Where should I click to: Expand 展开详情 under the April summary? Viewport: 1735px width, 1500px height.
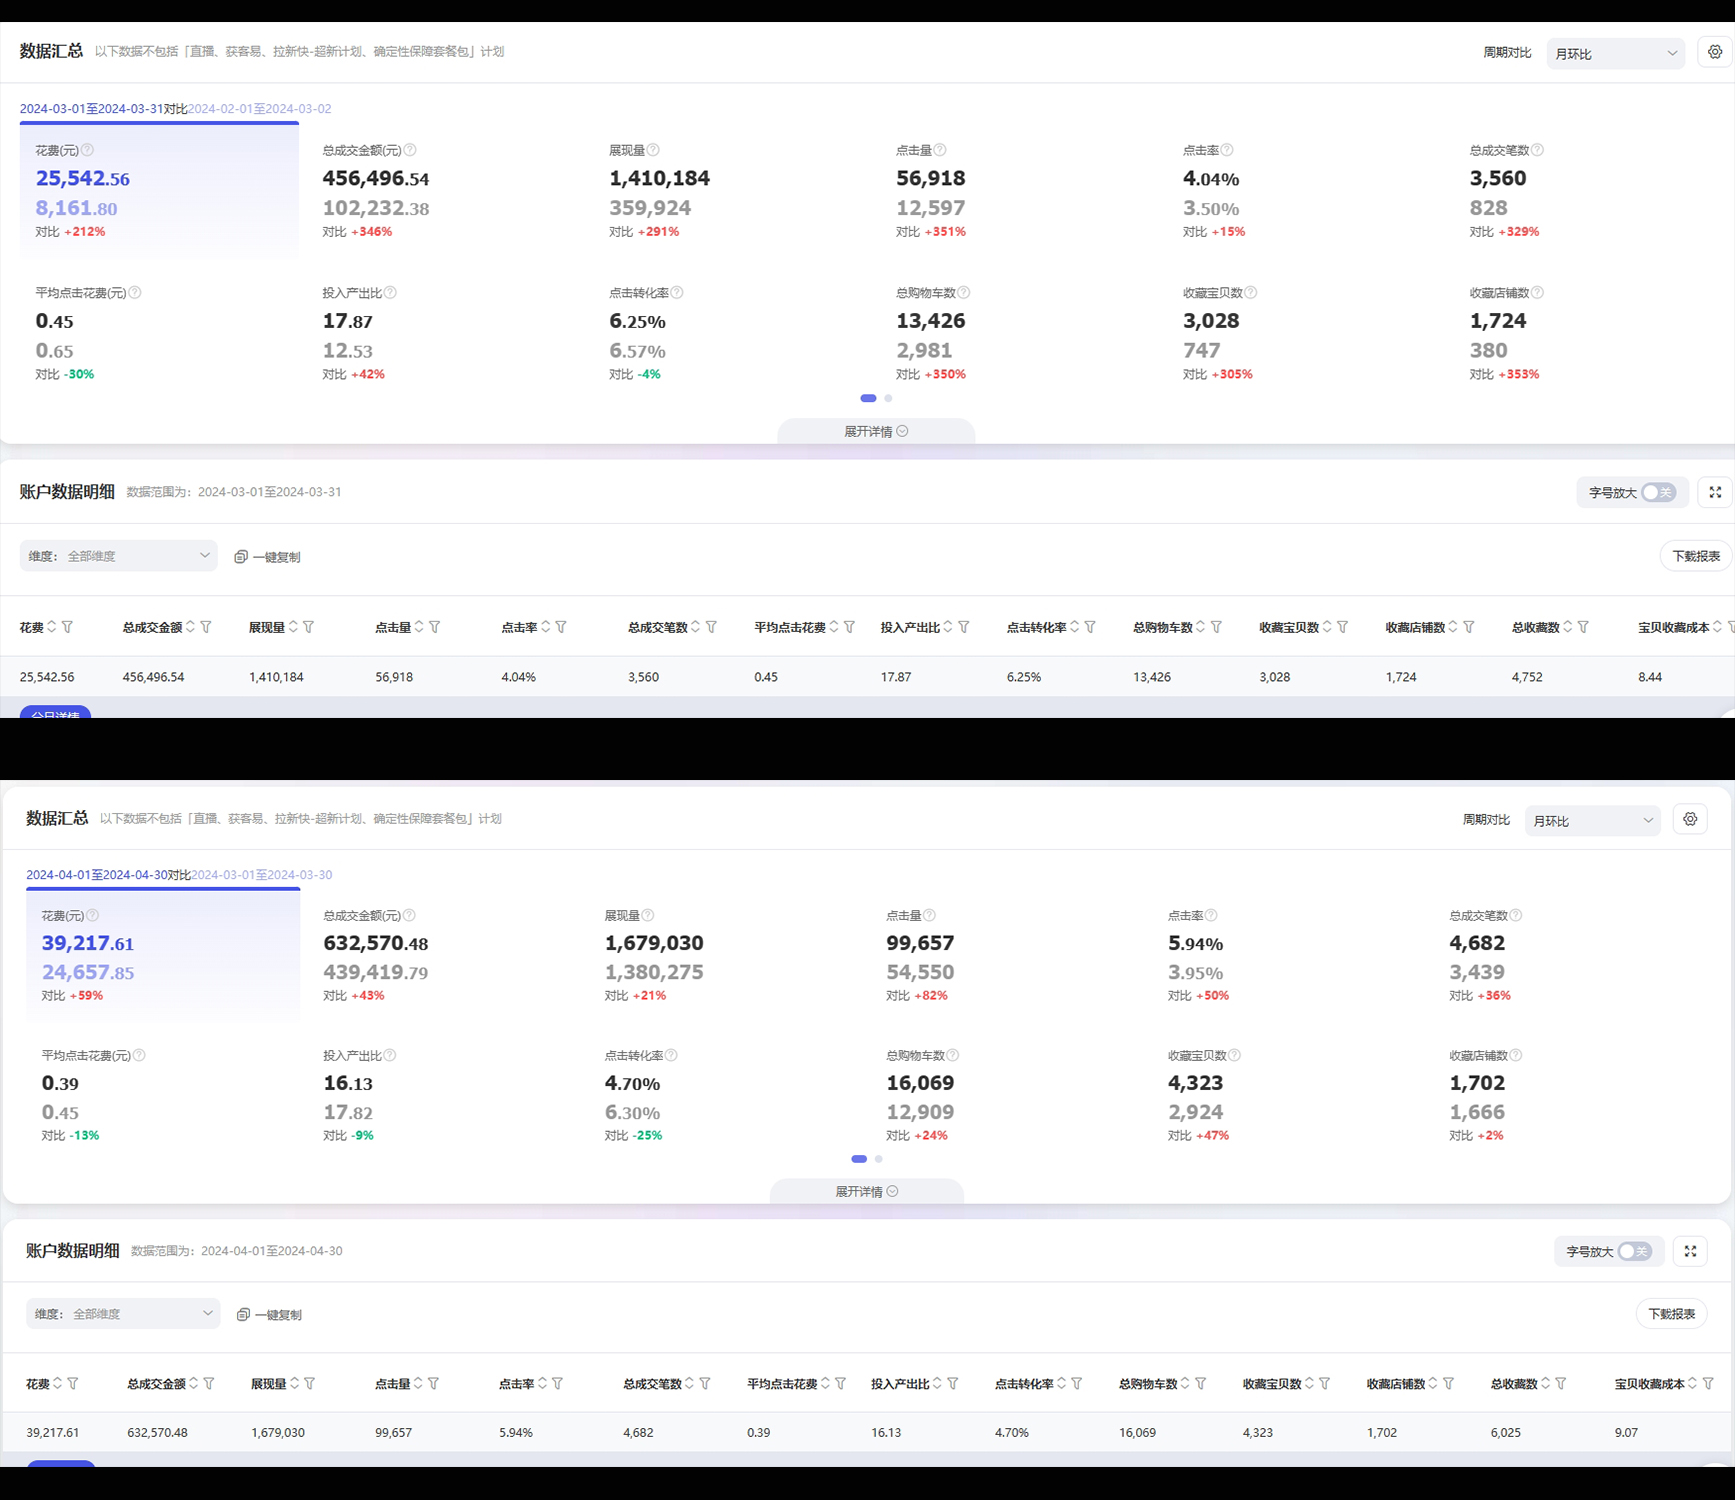coord(866,1192)
